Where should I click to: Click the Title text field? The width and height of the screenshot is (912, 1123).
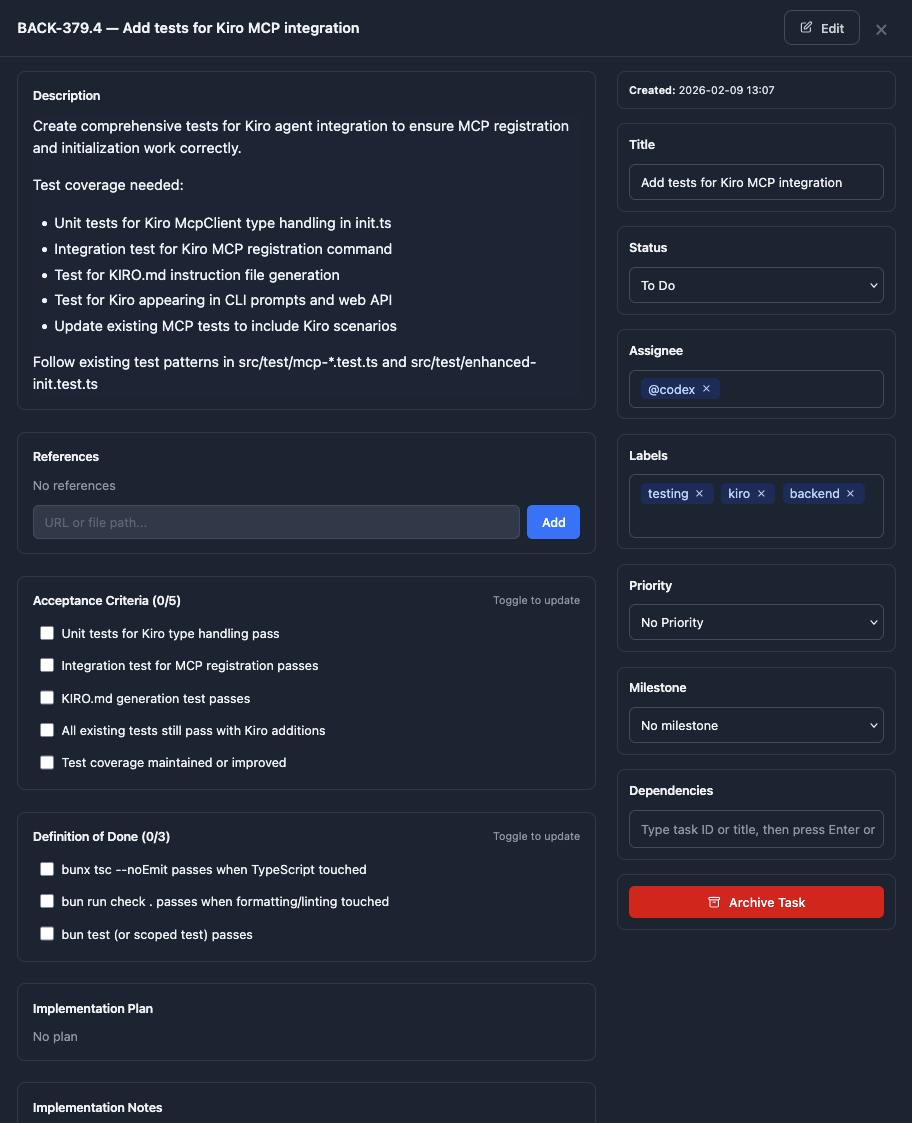[x=756, y=182]
